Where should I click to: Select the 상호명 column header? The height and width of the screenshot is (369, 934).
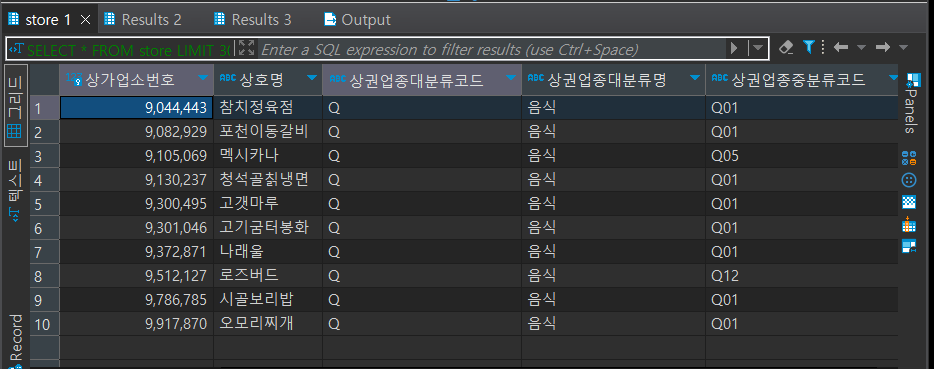click(268, 79)
